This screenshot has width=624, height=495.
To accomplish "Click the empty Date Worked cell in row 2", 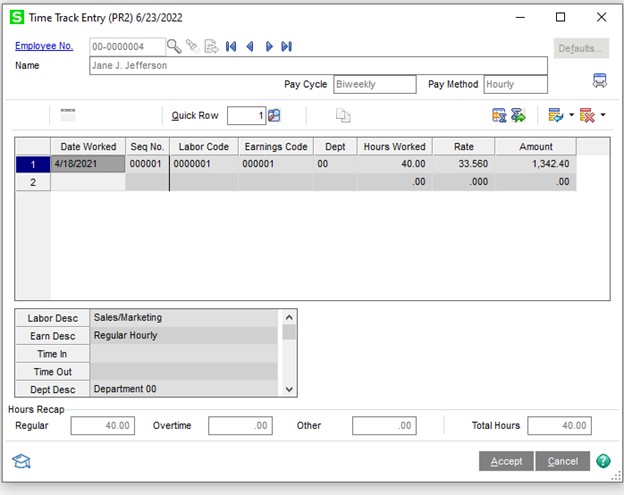I will (88, 182).
